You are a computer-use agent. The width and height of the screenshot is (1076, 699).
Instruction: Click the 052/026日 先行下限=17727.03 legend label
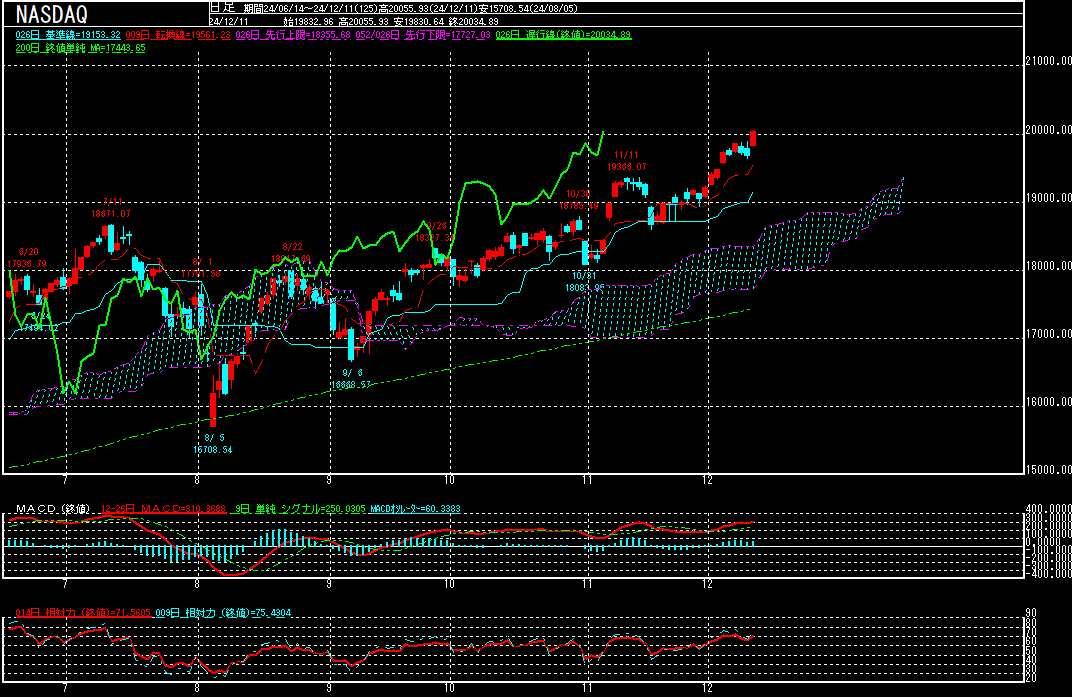tap(423, 35)
